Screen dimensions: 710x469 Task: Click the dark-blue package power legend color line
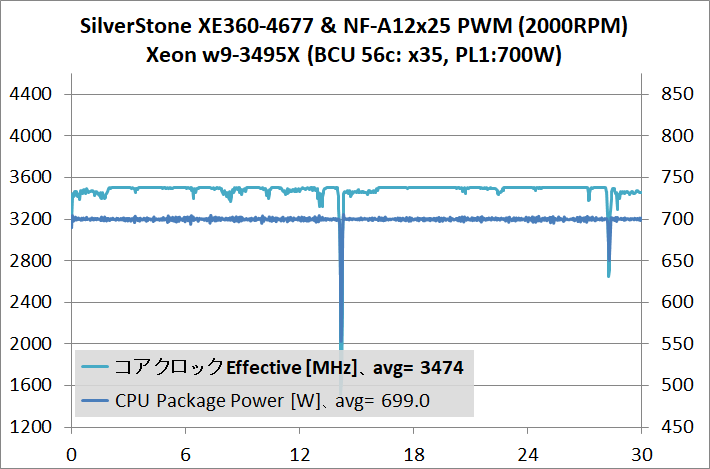point(95,401)
